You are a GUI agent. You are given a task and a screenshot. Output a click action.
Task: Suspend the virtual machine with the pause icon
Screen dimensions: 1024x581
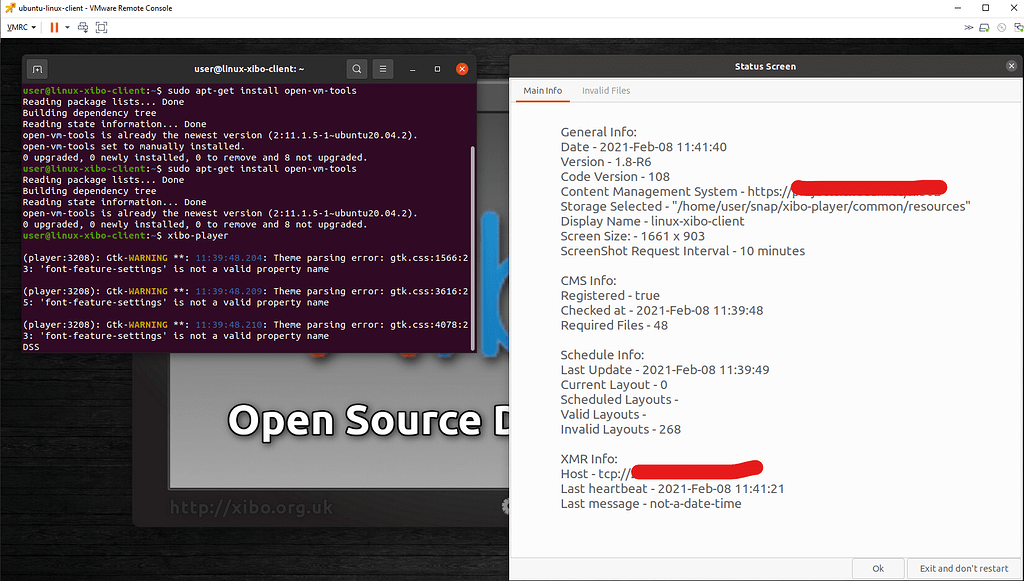pyautogui.click(x=55, y=27)
